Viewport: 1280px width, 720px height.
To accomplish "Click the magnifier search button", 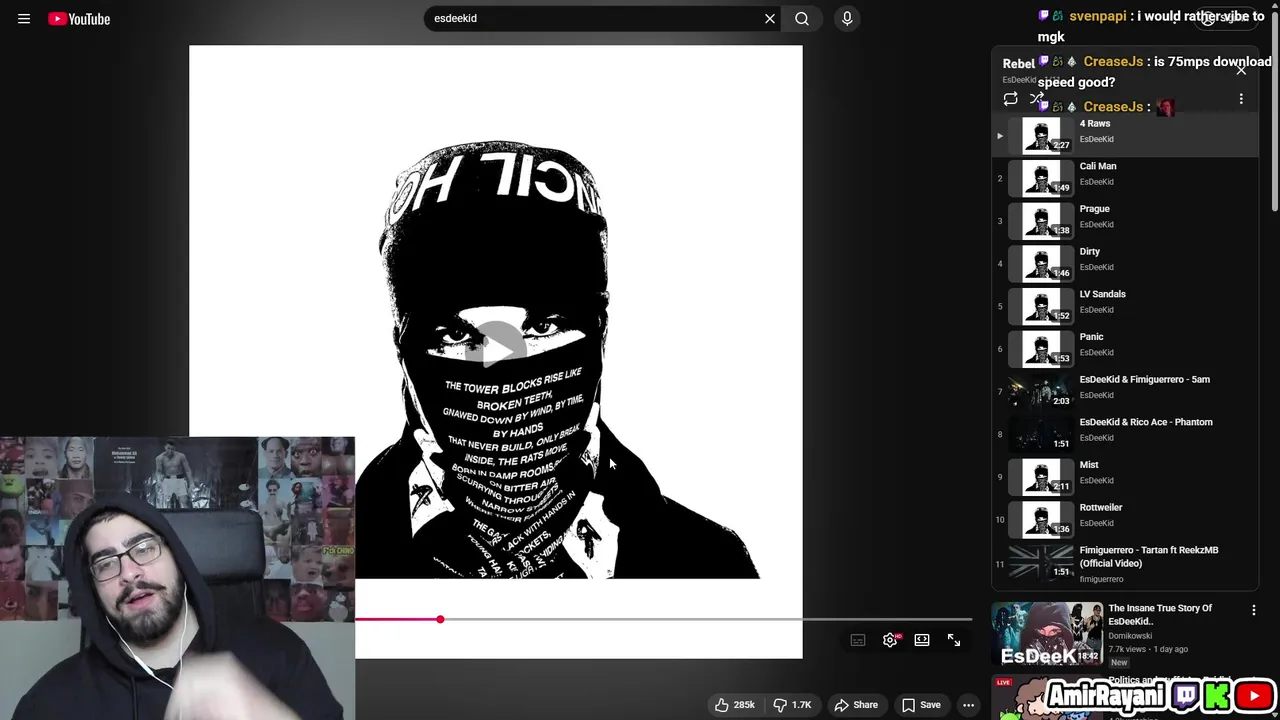I will click(x=802, y=18).
